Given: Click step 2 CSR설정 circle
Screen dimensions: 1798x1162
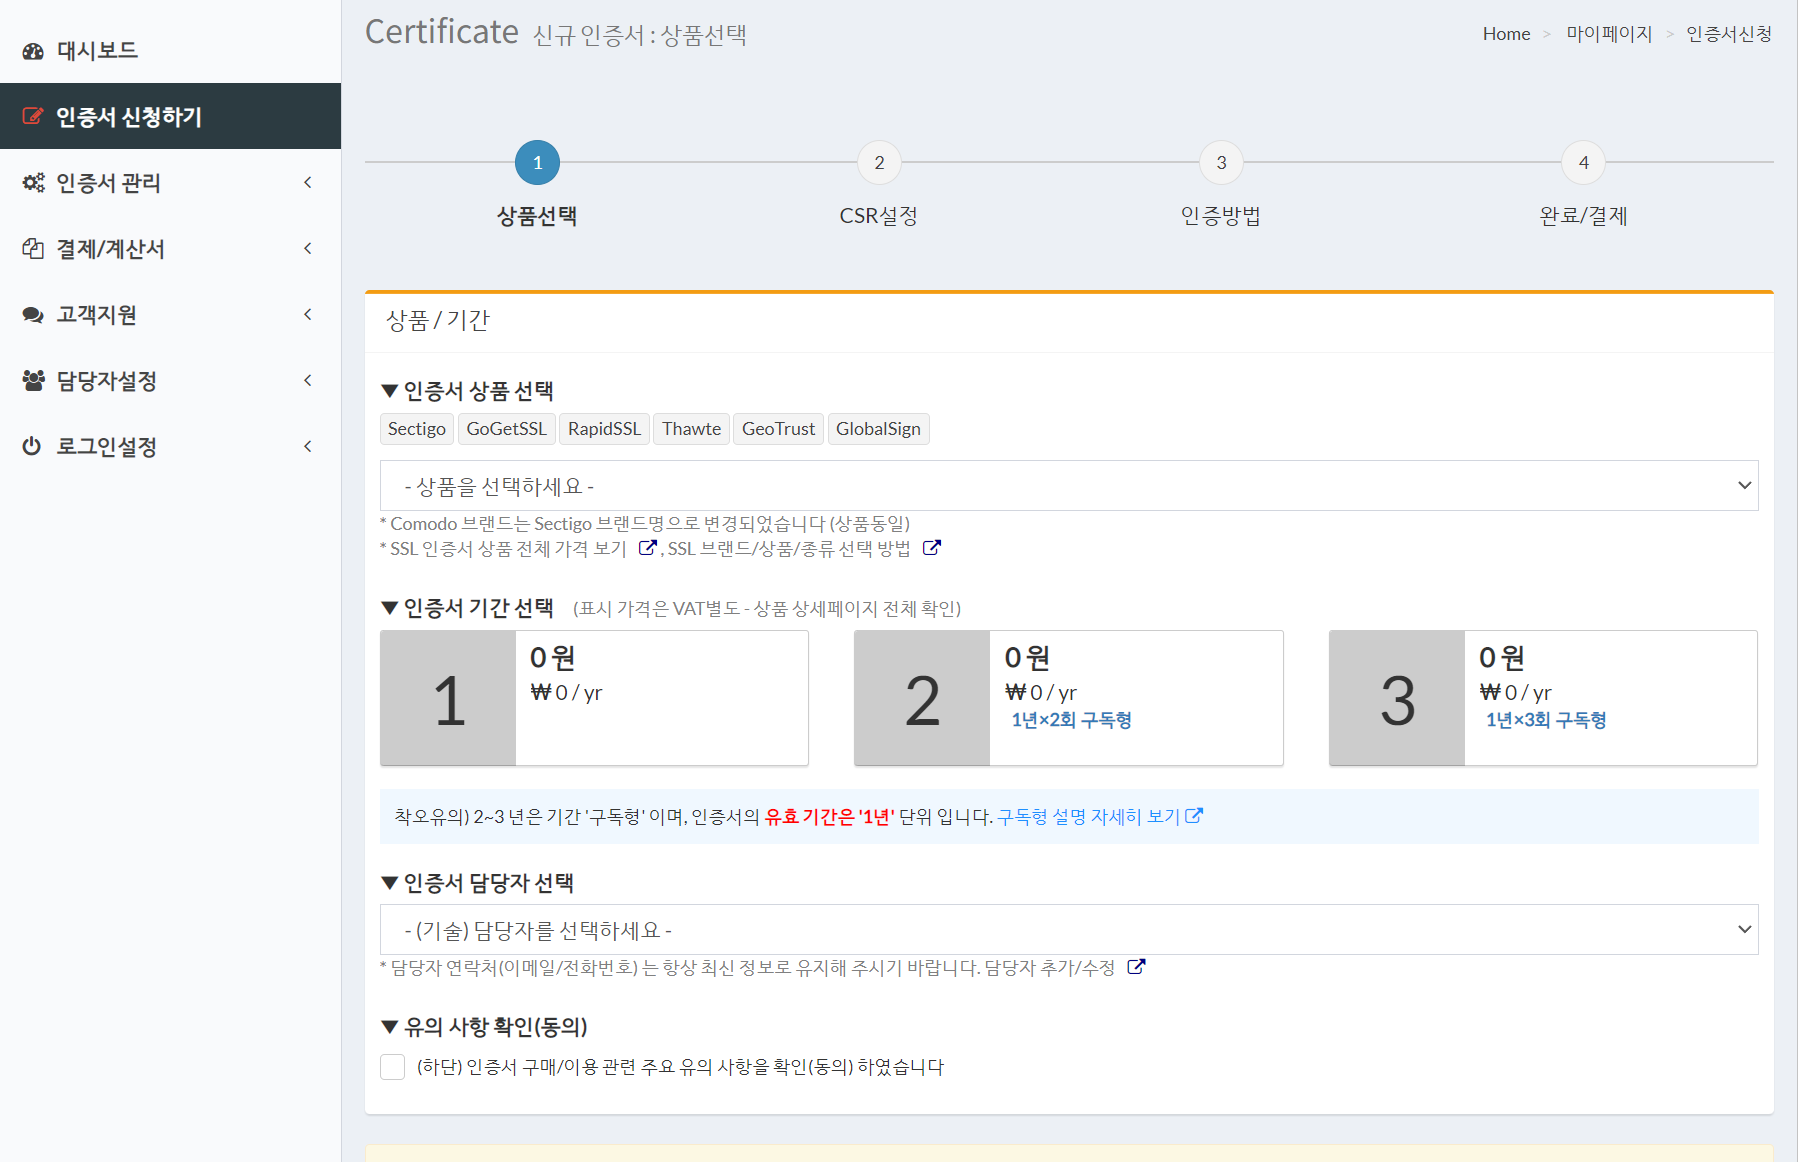Looking at the screenshot, I should [879, 162].
